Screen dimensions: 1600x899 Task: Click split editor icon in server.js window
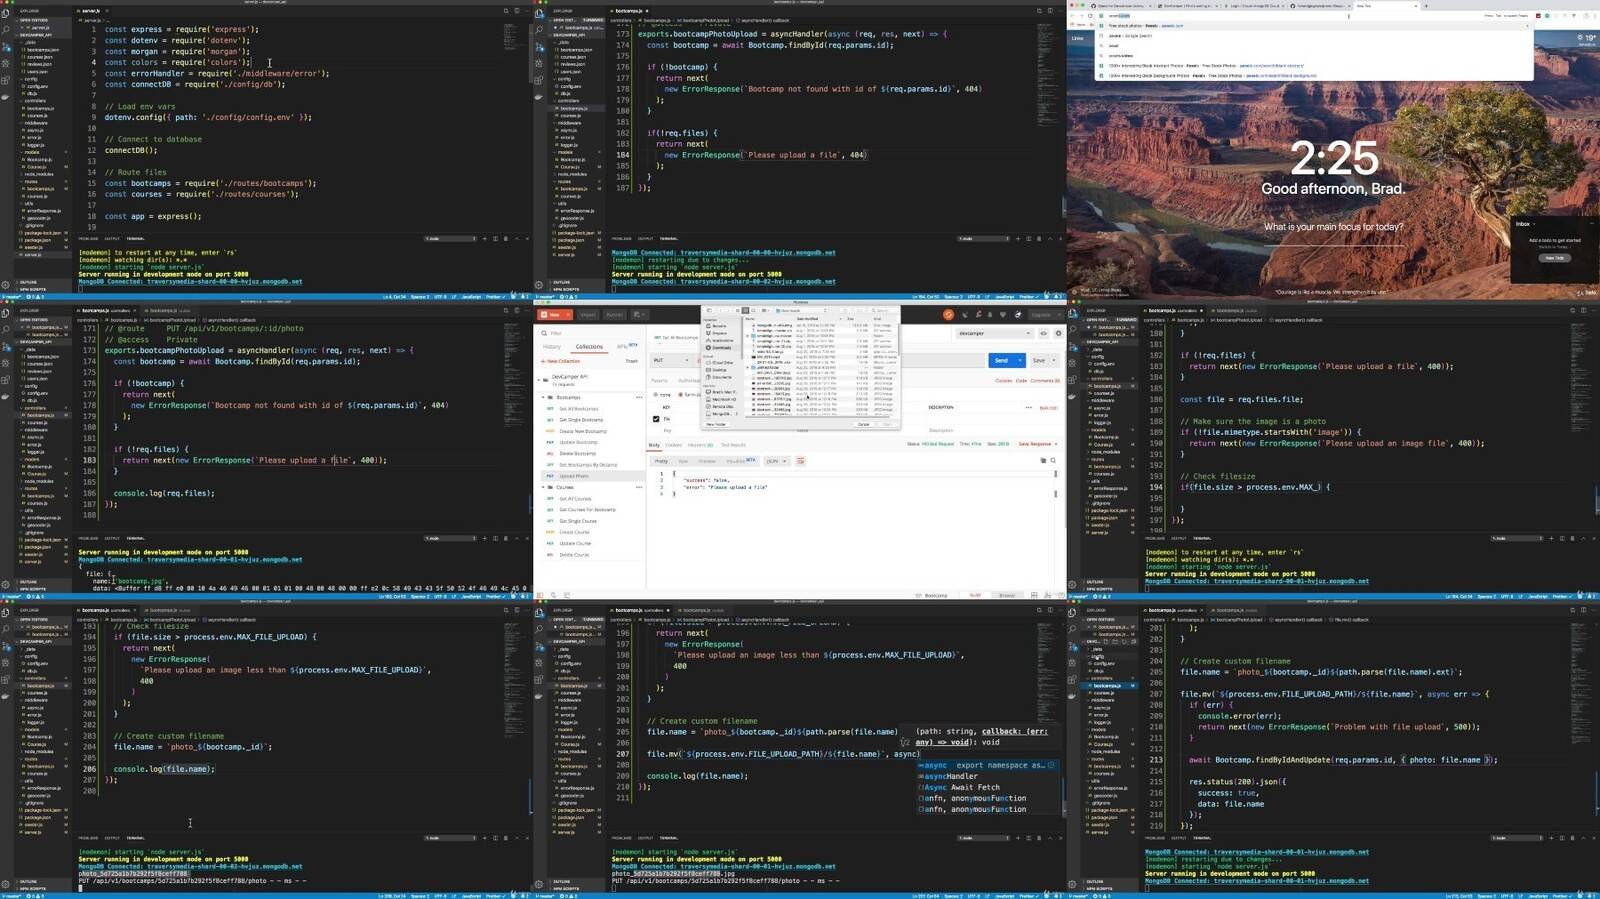[x=516, y=11]
